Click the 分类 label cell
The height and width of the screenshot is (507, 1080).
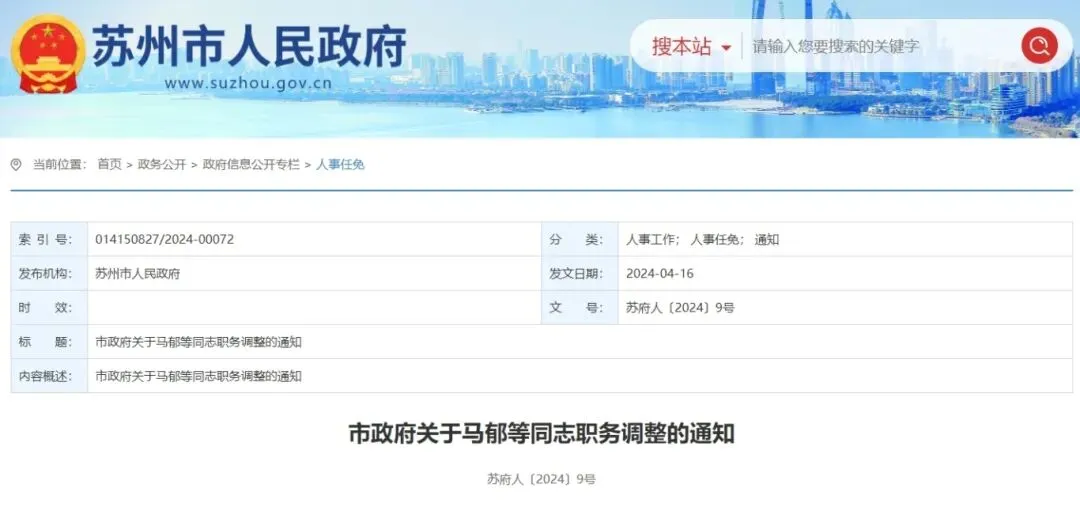click(580, 240)
